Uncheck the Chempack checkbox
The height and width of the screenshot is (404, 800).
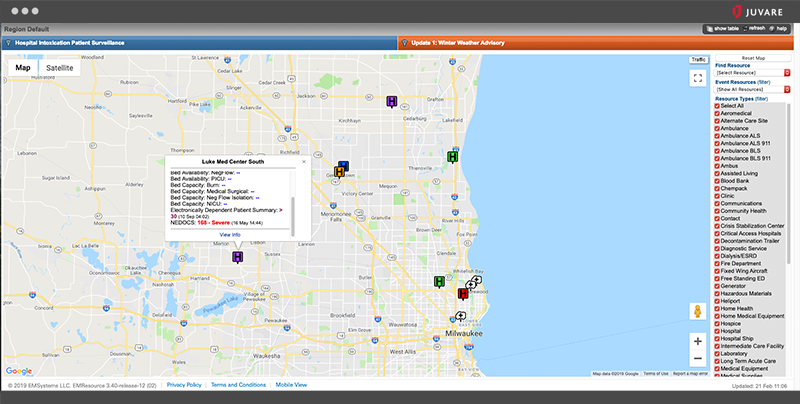click(x=717, y=188)
